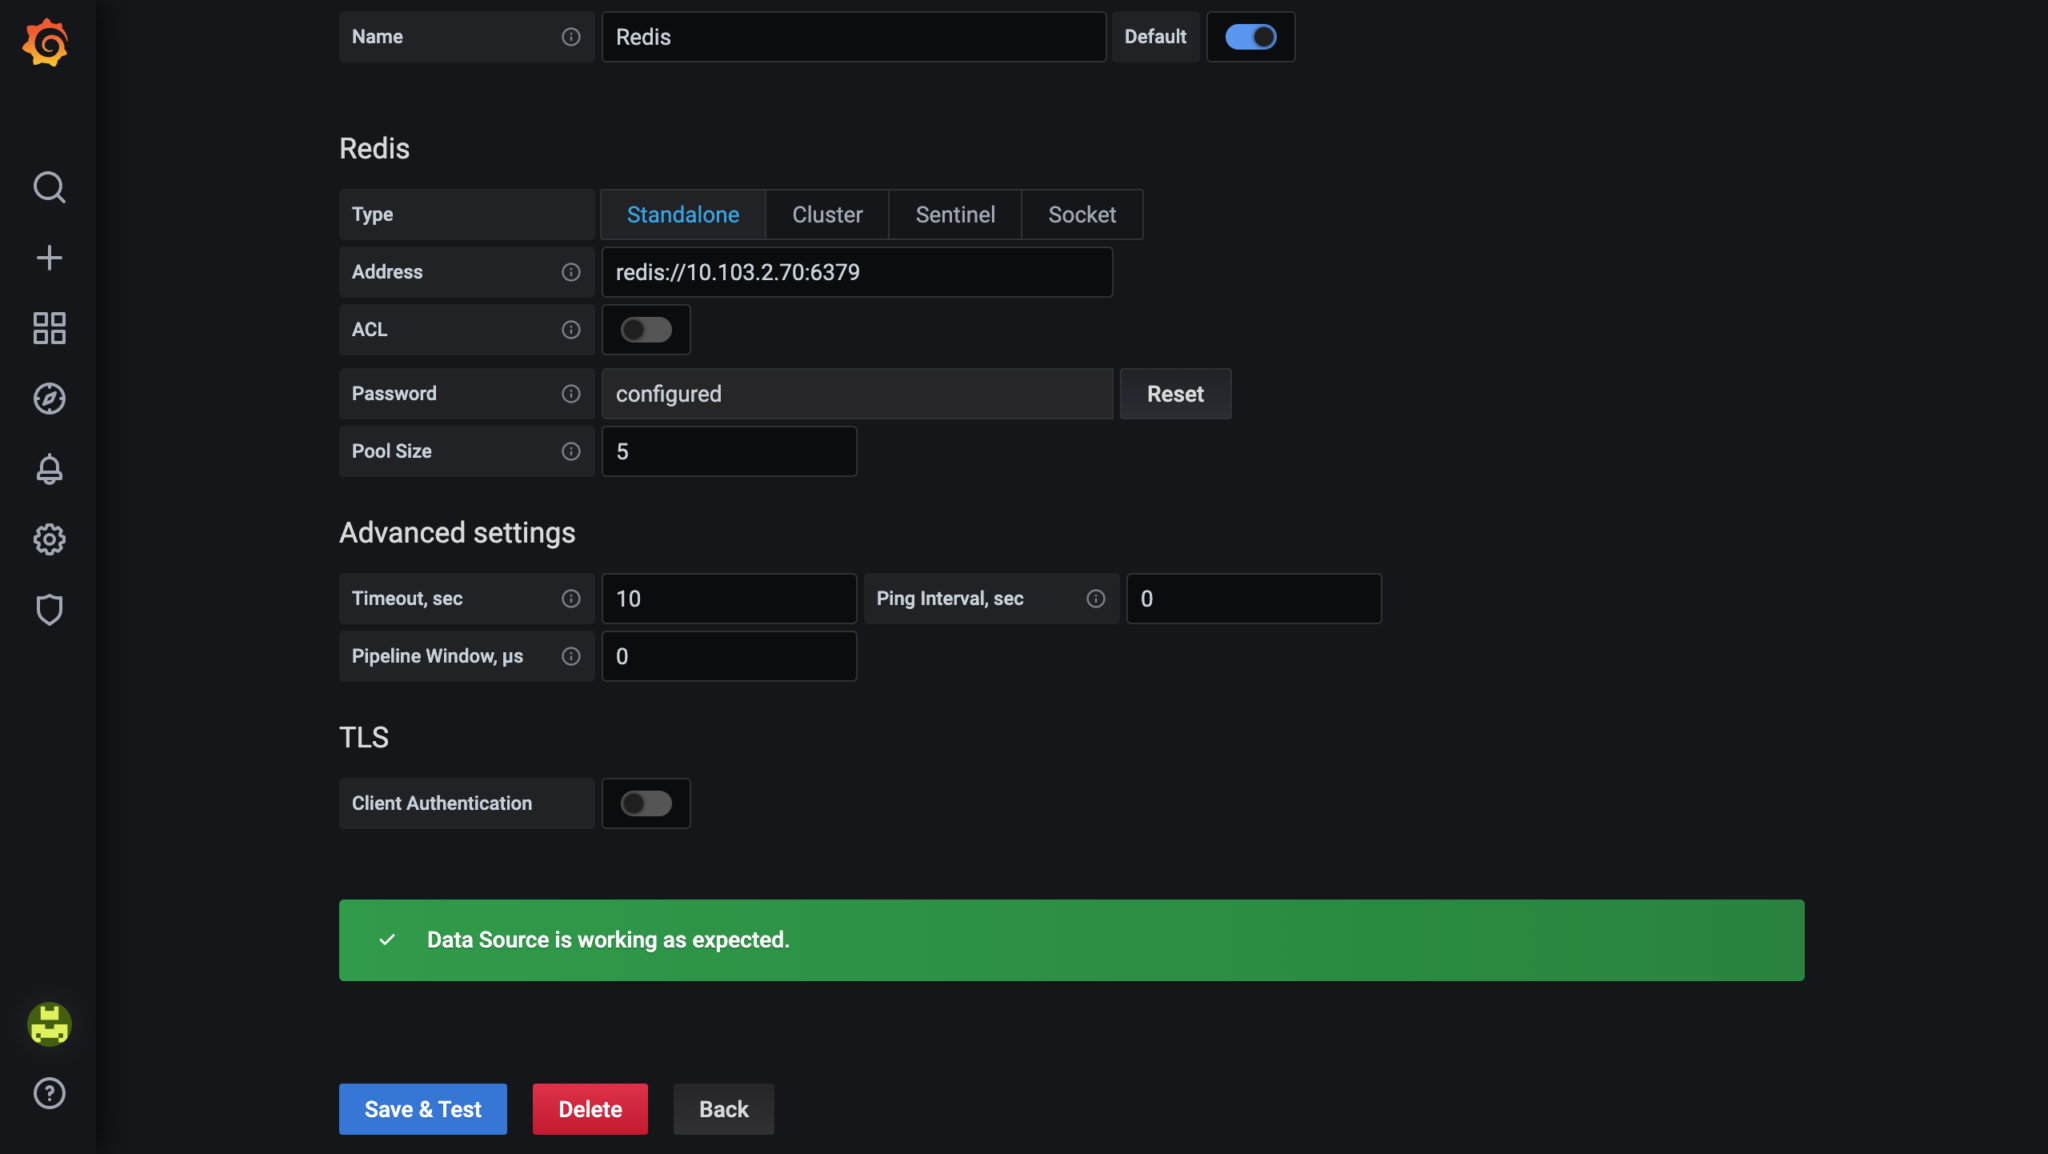The width and height of the screenshot is (2048, 1154).
Task: Click the Create plus icon in sidebar
Action: (48, 257)
